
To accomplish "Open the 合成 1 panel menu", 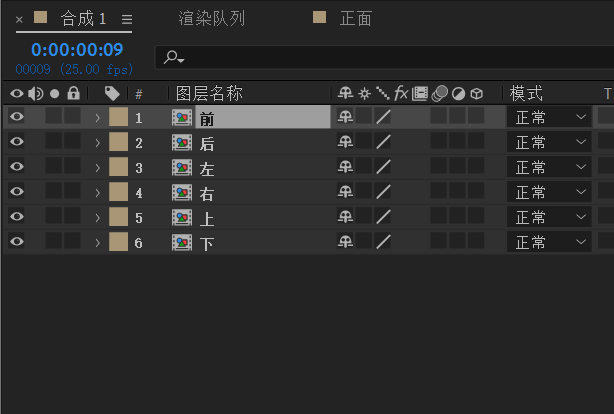I will 127,19.
